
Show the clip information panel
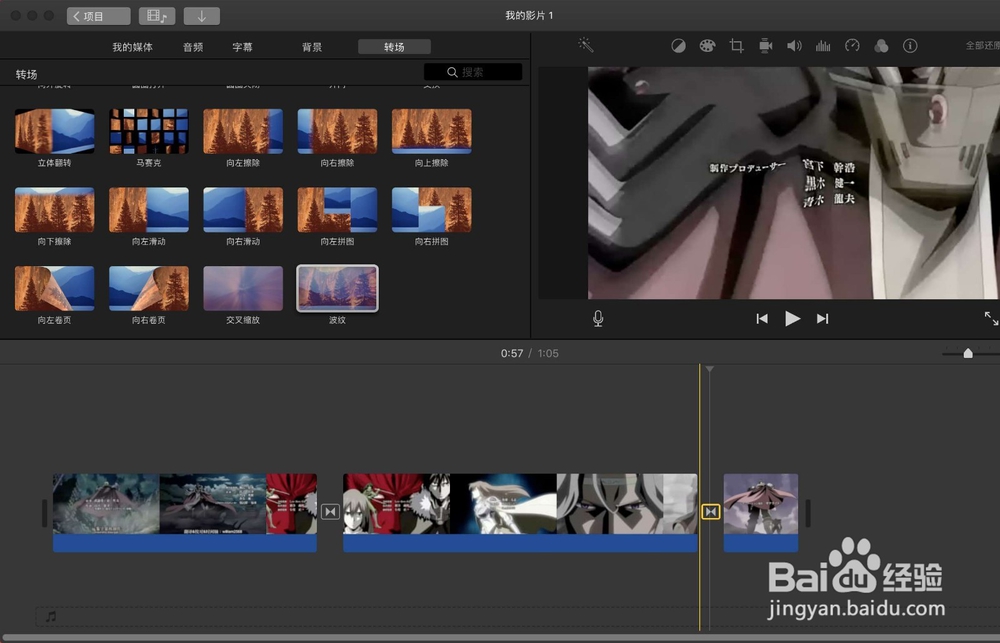click(910, 46)
